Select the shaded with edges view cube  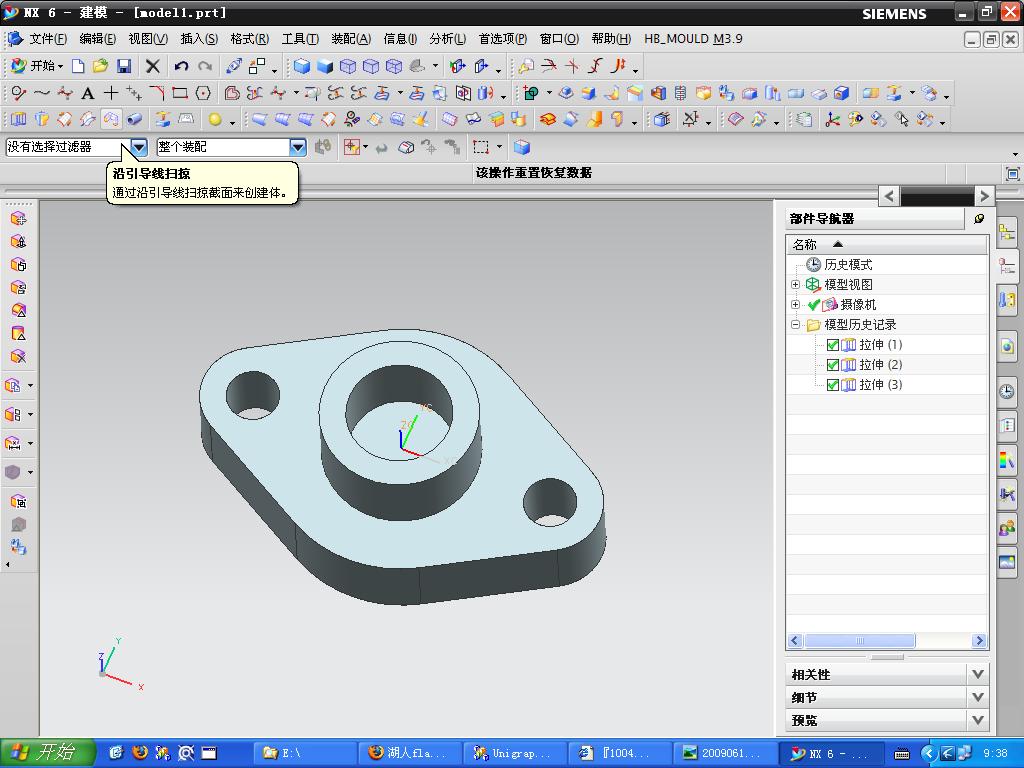pyautogui.click(x=301, y=66)
